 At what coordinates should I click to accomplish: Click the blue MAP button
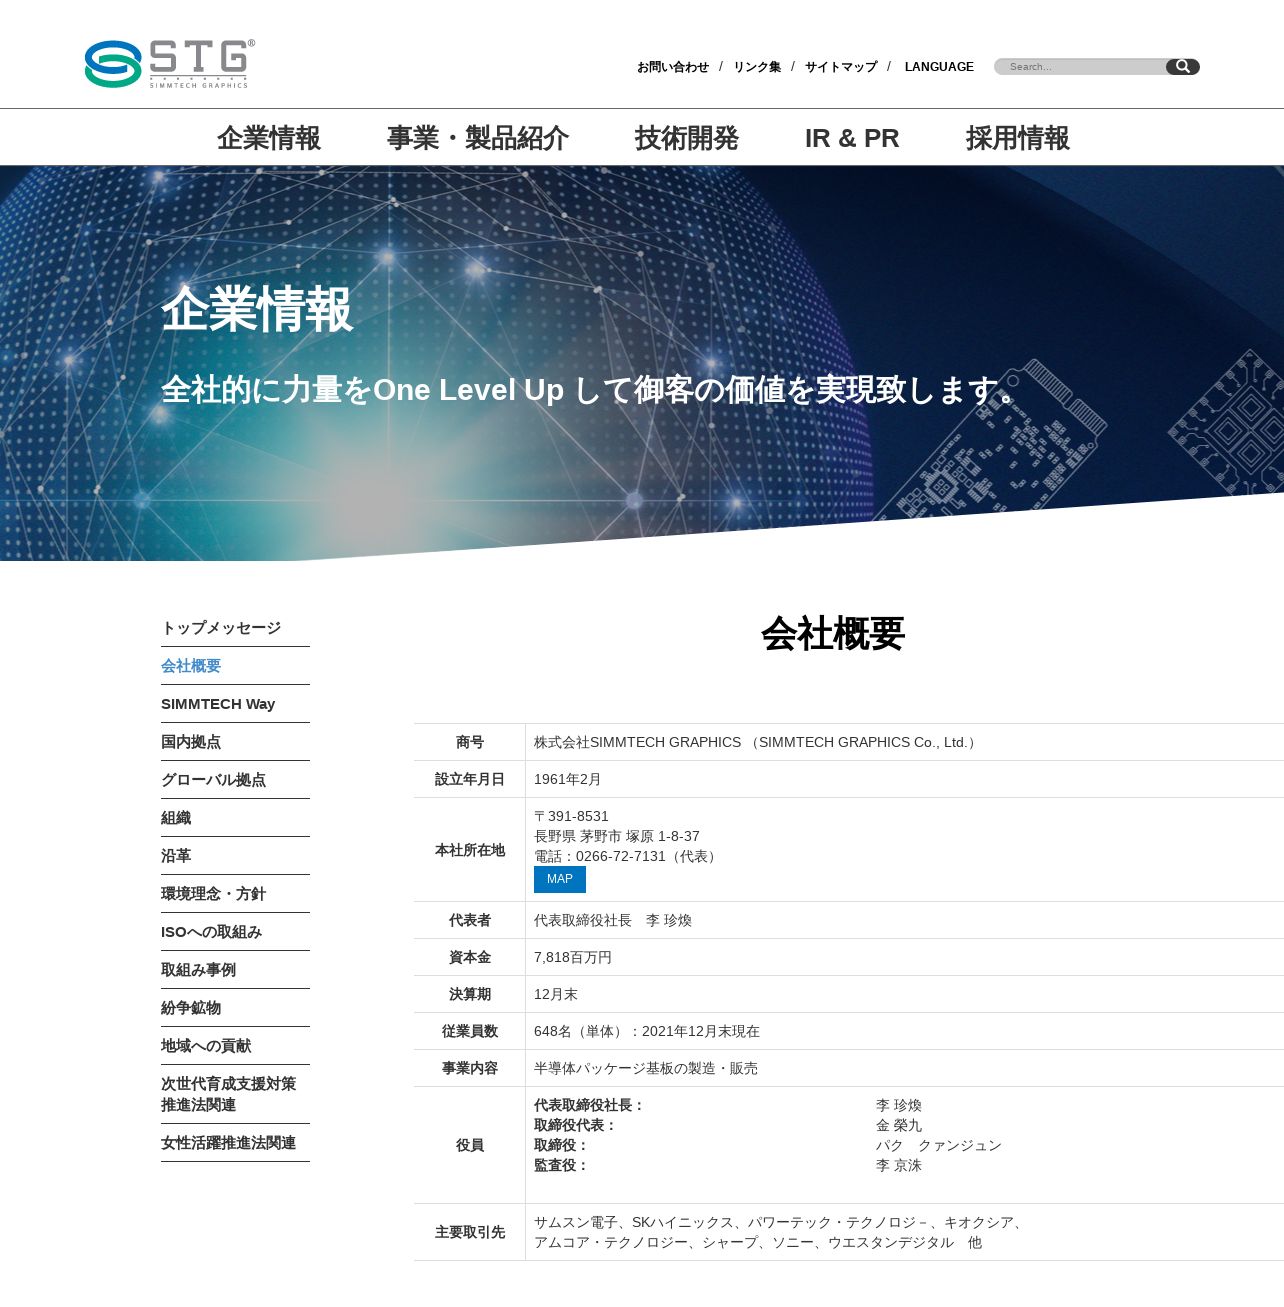tap(560, 879)
